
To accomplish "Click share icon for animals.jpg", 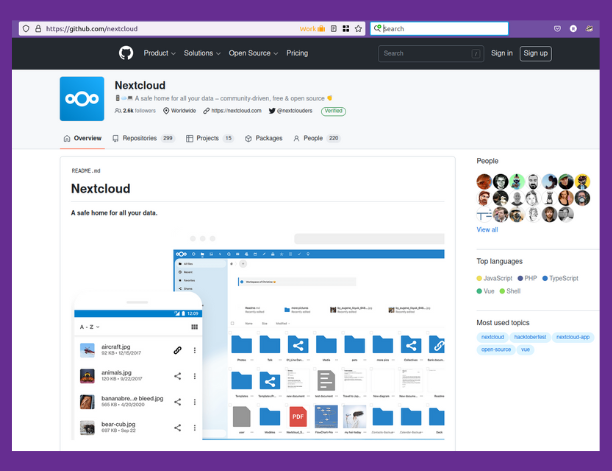I will pyautogui.click(x=178, y=376).
